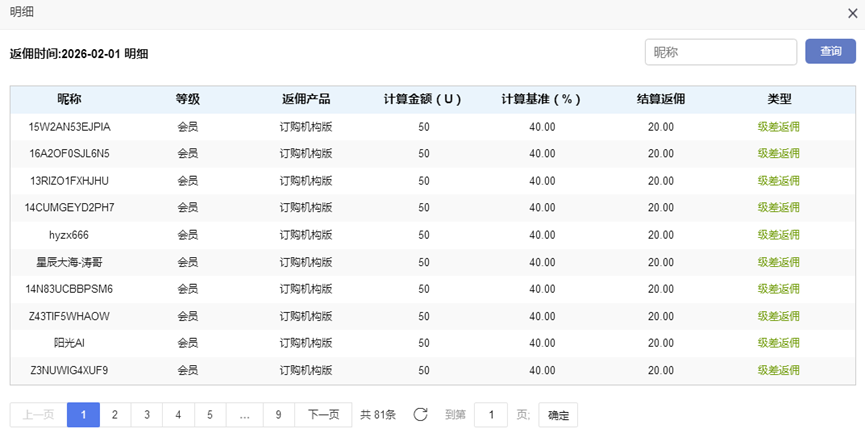Select current page 1 in pagination

[83, 415]
